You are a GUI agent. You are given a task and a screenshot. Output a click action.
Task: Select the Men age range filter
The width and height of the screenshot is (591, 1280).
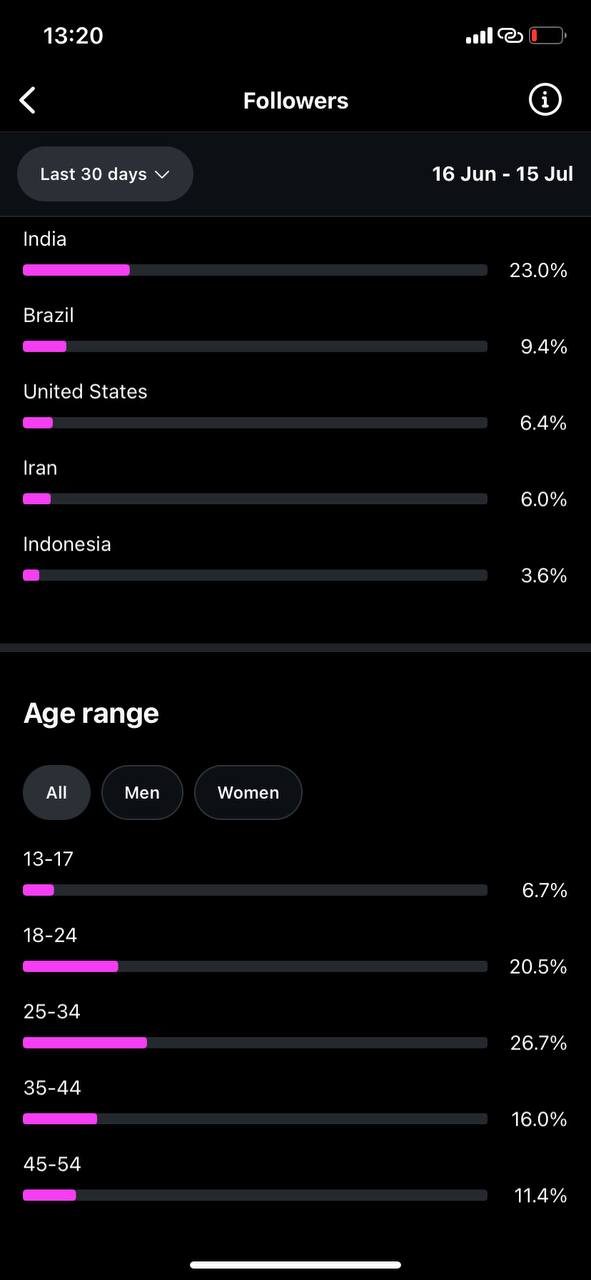pos(142,793)
